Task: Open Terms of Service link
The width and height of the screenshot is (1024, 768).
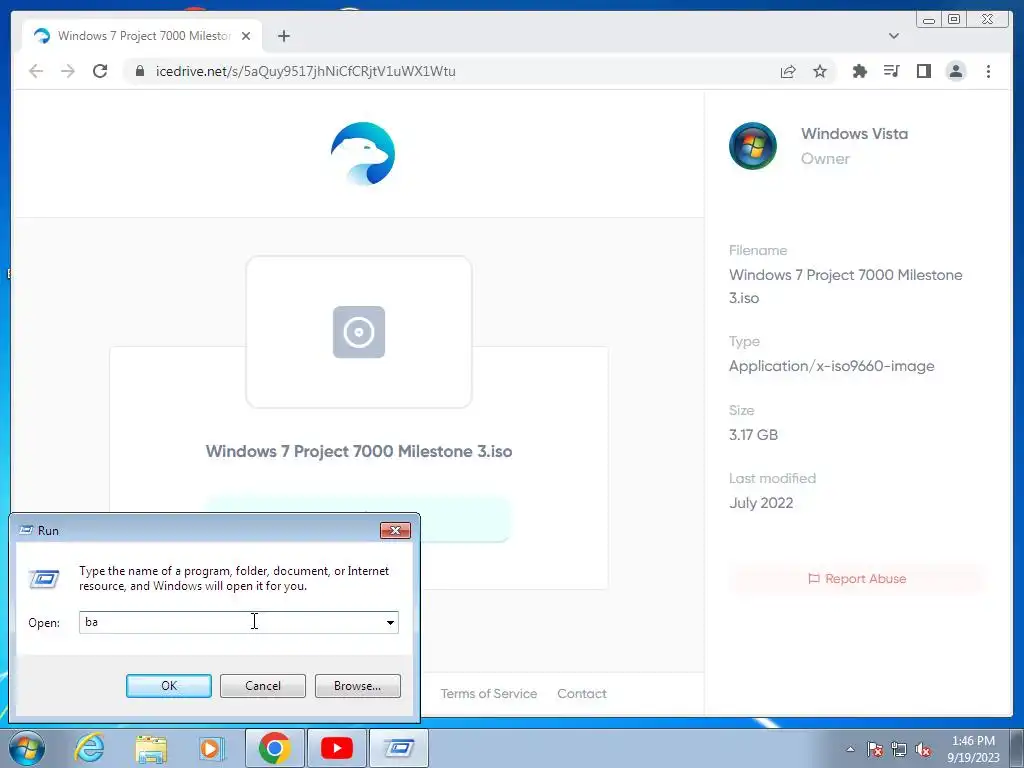Action: coord(488,694)
